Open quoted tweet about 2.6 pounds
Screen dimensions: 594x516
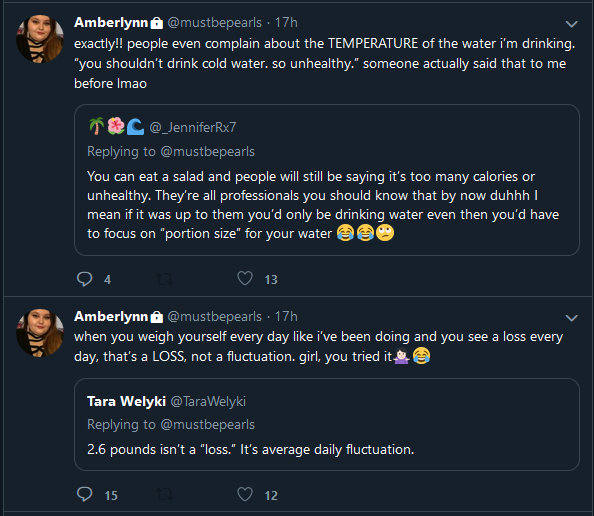[x=327, y=424]
